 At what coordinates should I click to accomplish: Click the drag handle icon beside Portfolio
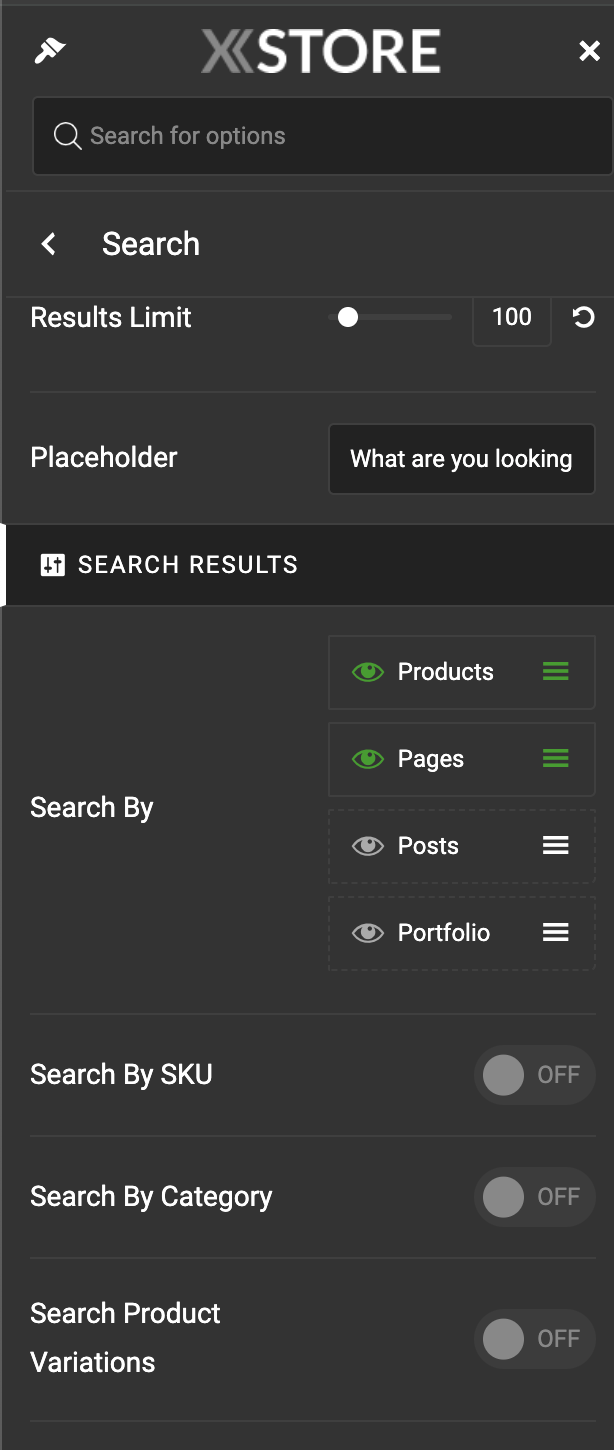click(x=556, y=933)
